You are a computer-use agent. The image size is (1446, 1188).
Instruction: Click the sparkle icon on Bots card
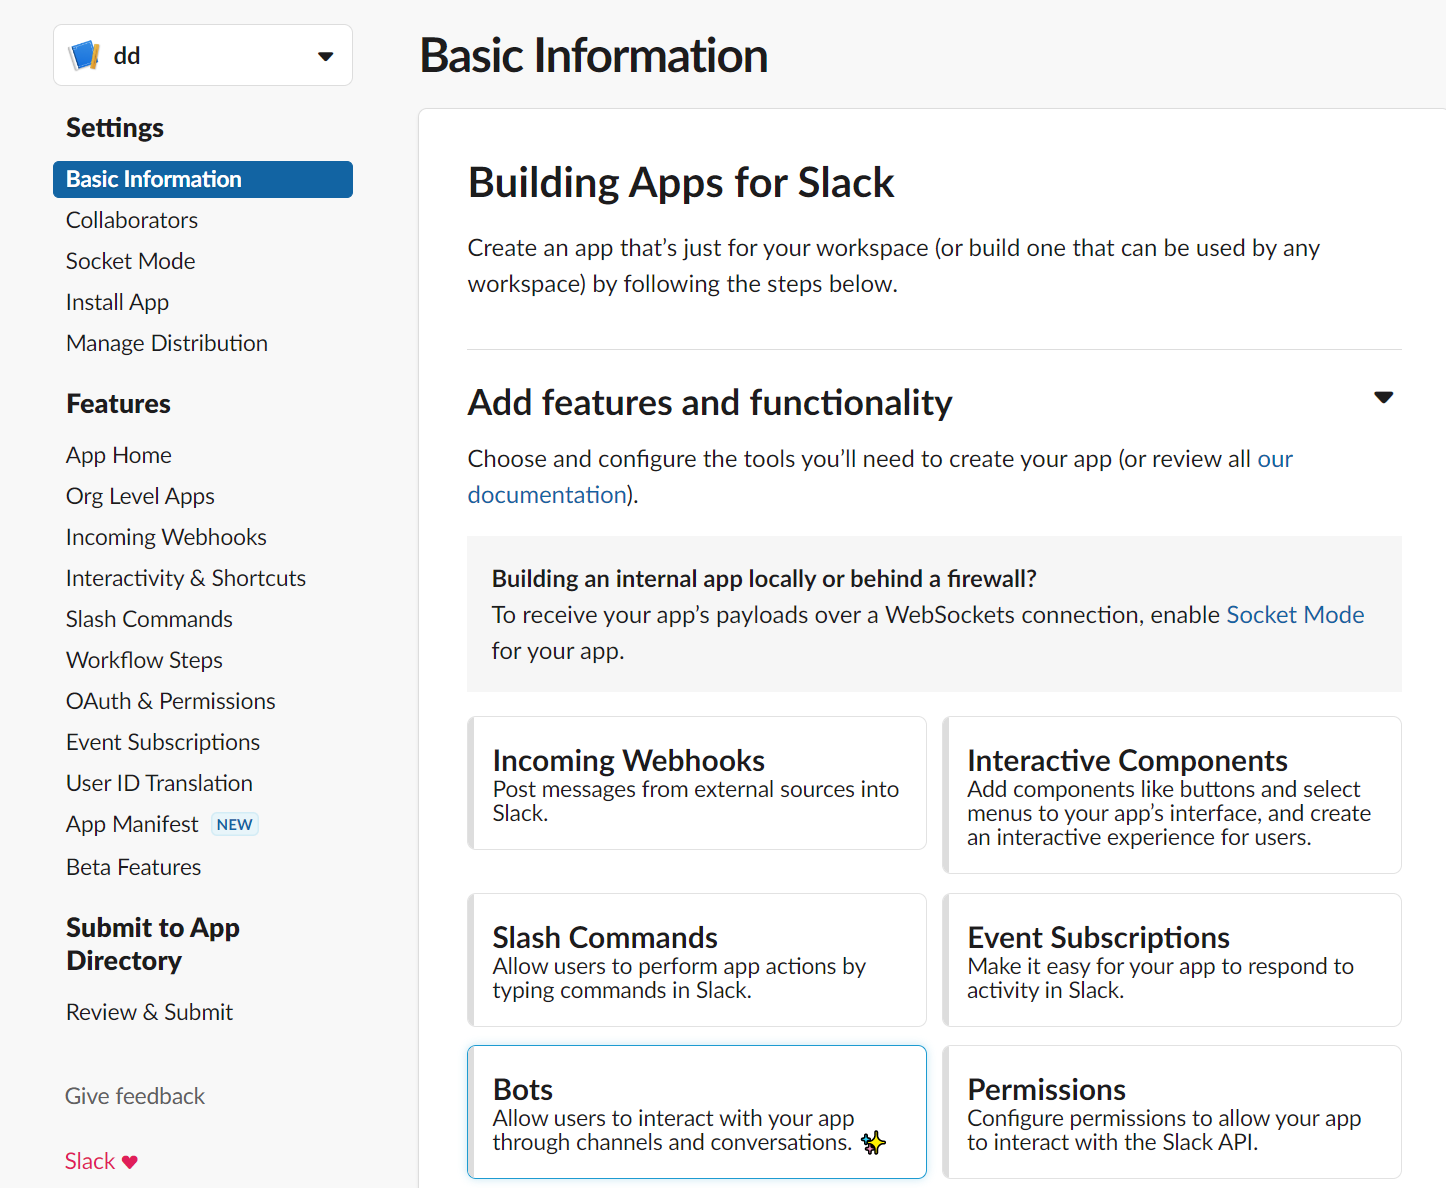coord(873,1142)
